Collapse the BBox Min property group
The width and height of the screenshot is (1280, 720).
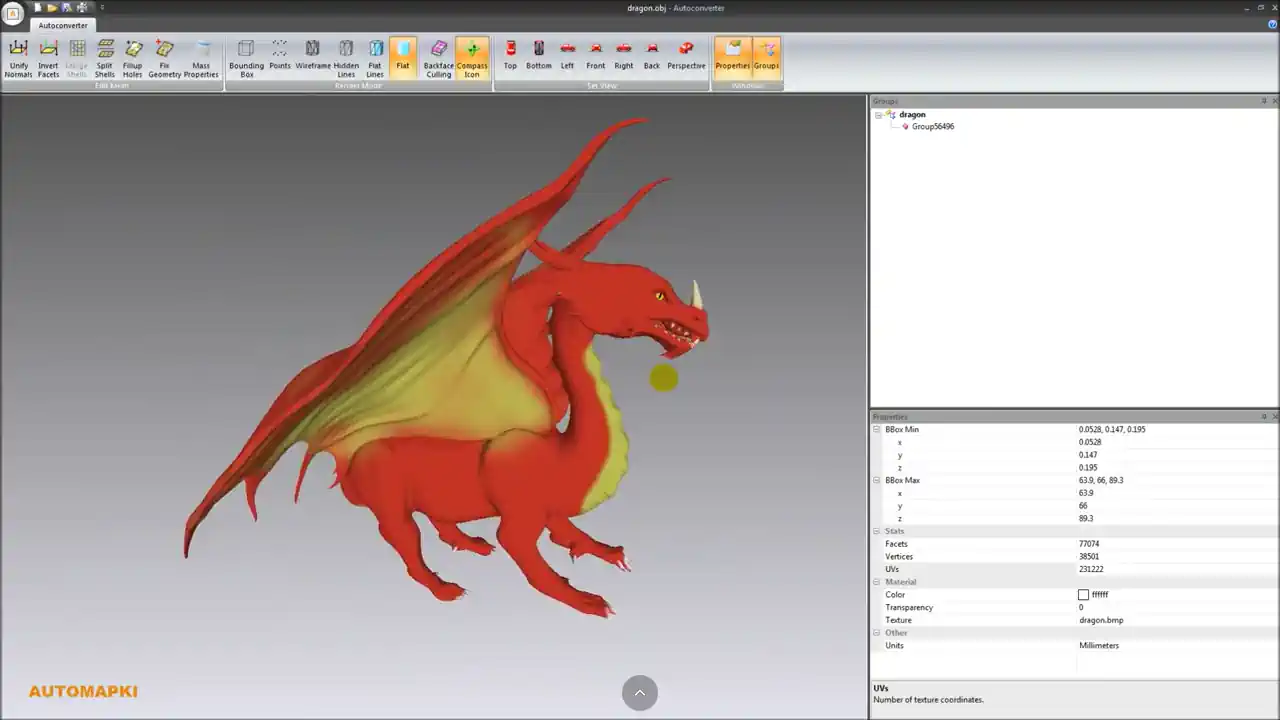(877, 430)
